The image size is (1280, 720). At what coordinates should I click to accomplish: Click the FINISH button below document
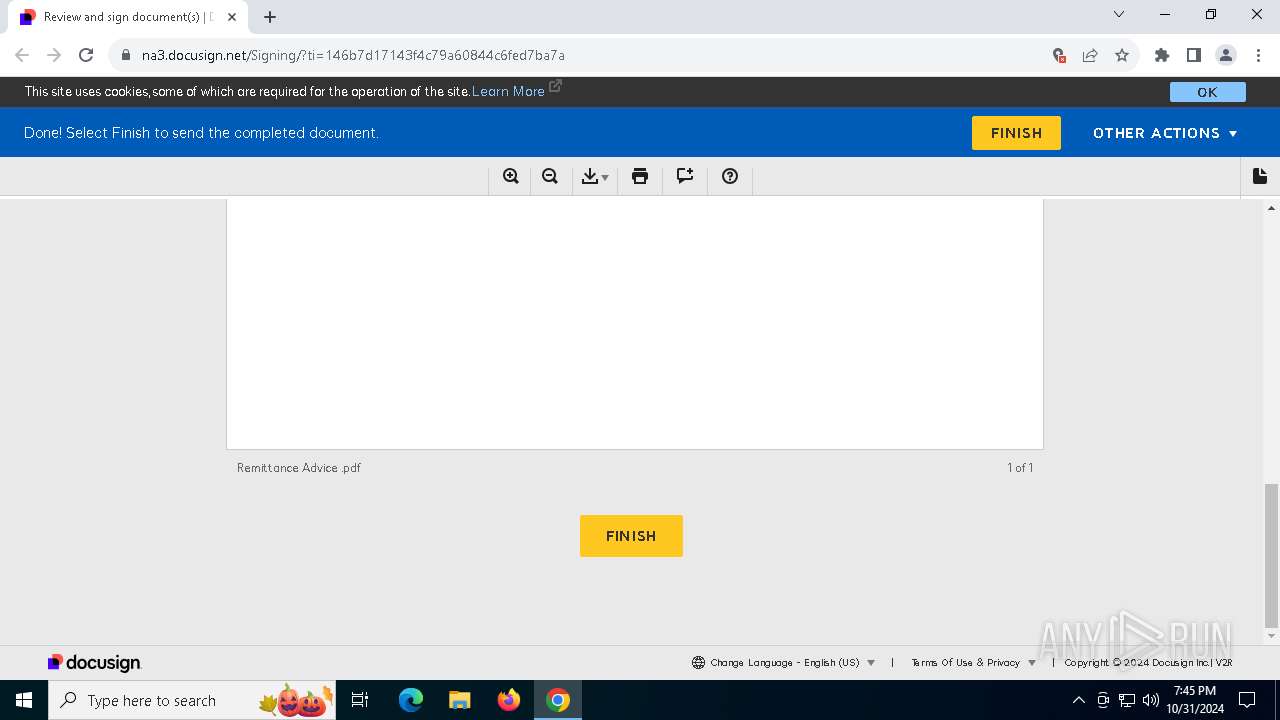631,536
